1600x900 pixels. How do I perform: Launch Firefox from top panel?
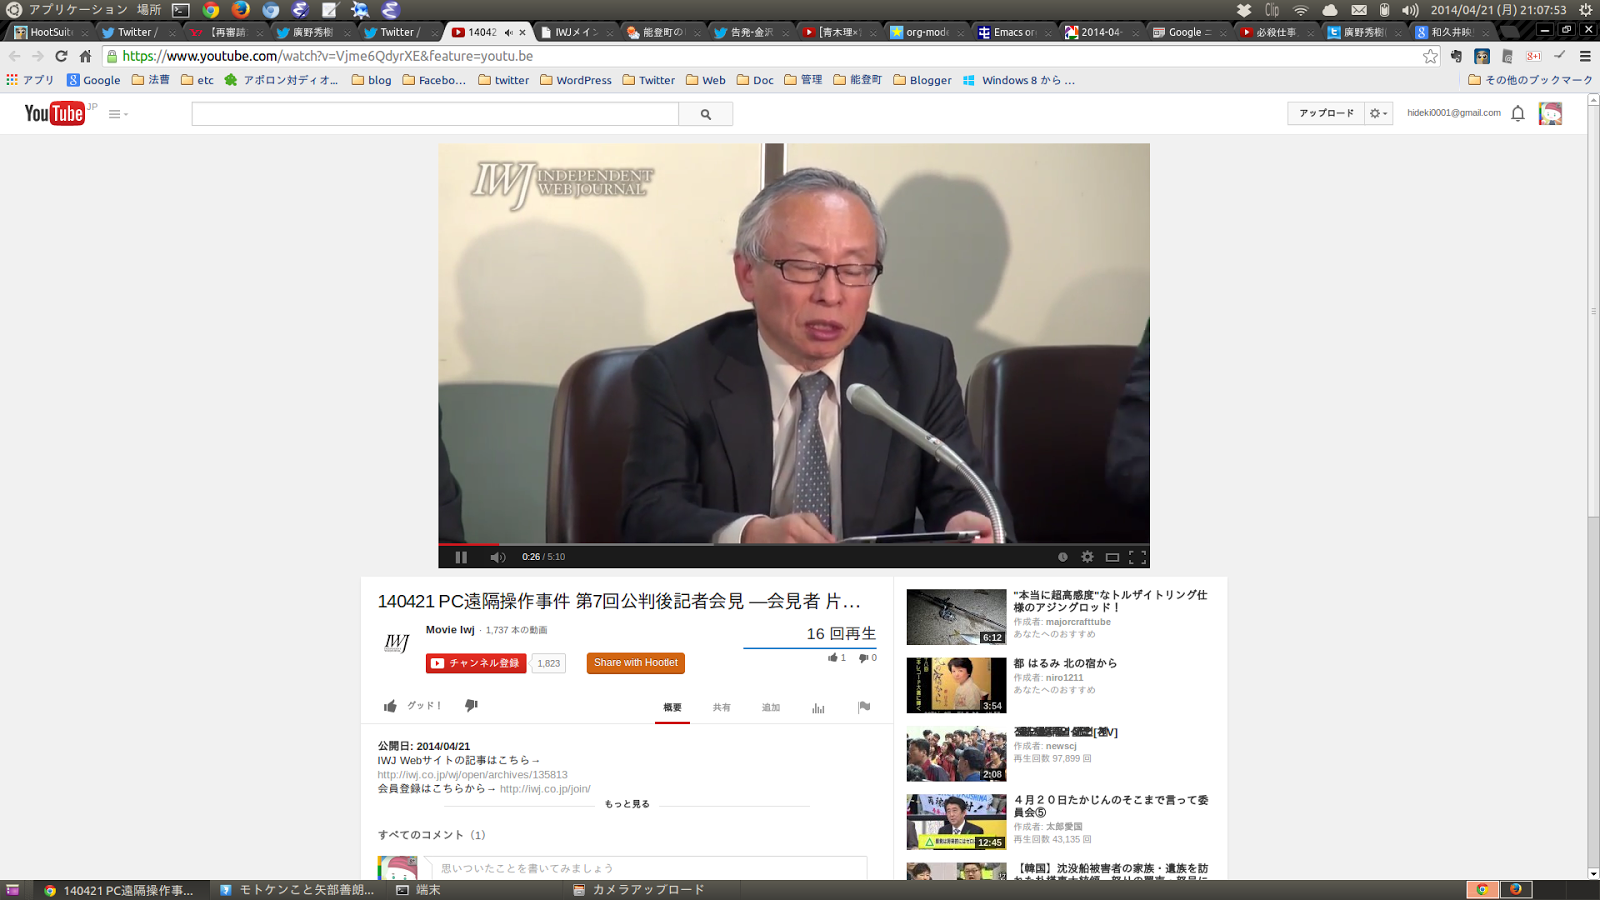pos(241,10)
